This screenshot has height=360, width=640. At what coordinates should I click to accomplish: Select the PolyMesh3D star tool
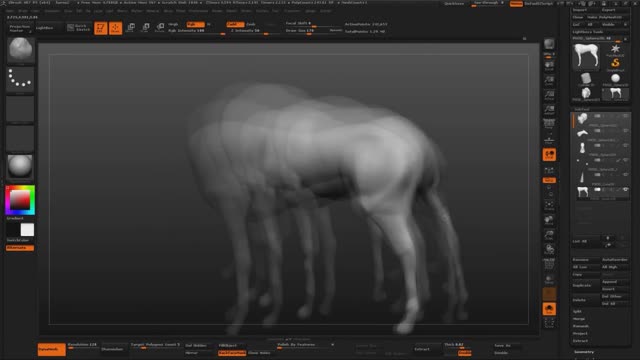[615, 51]
